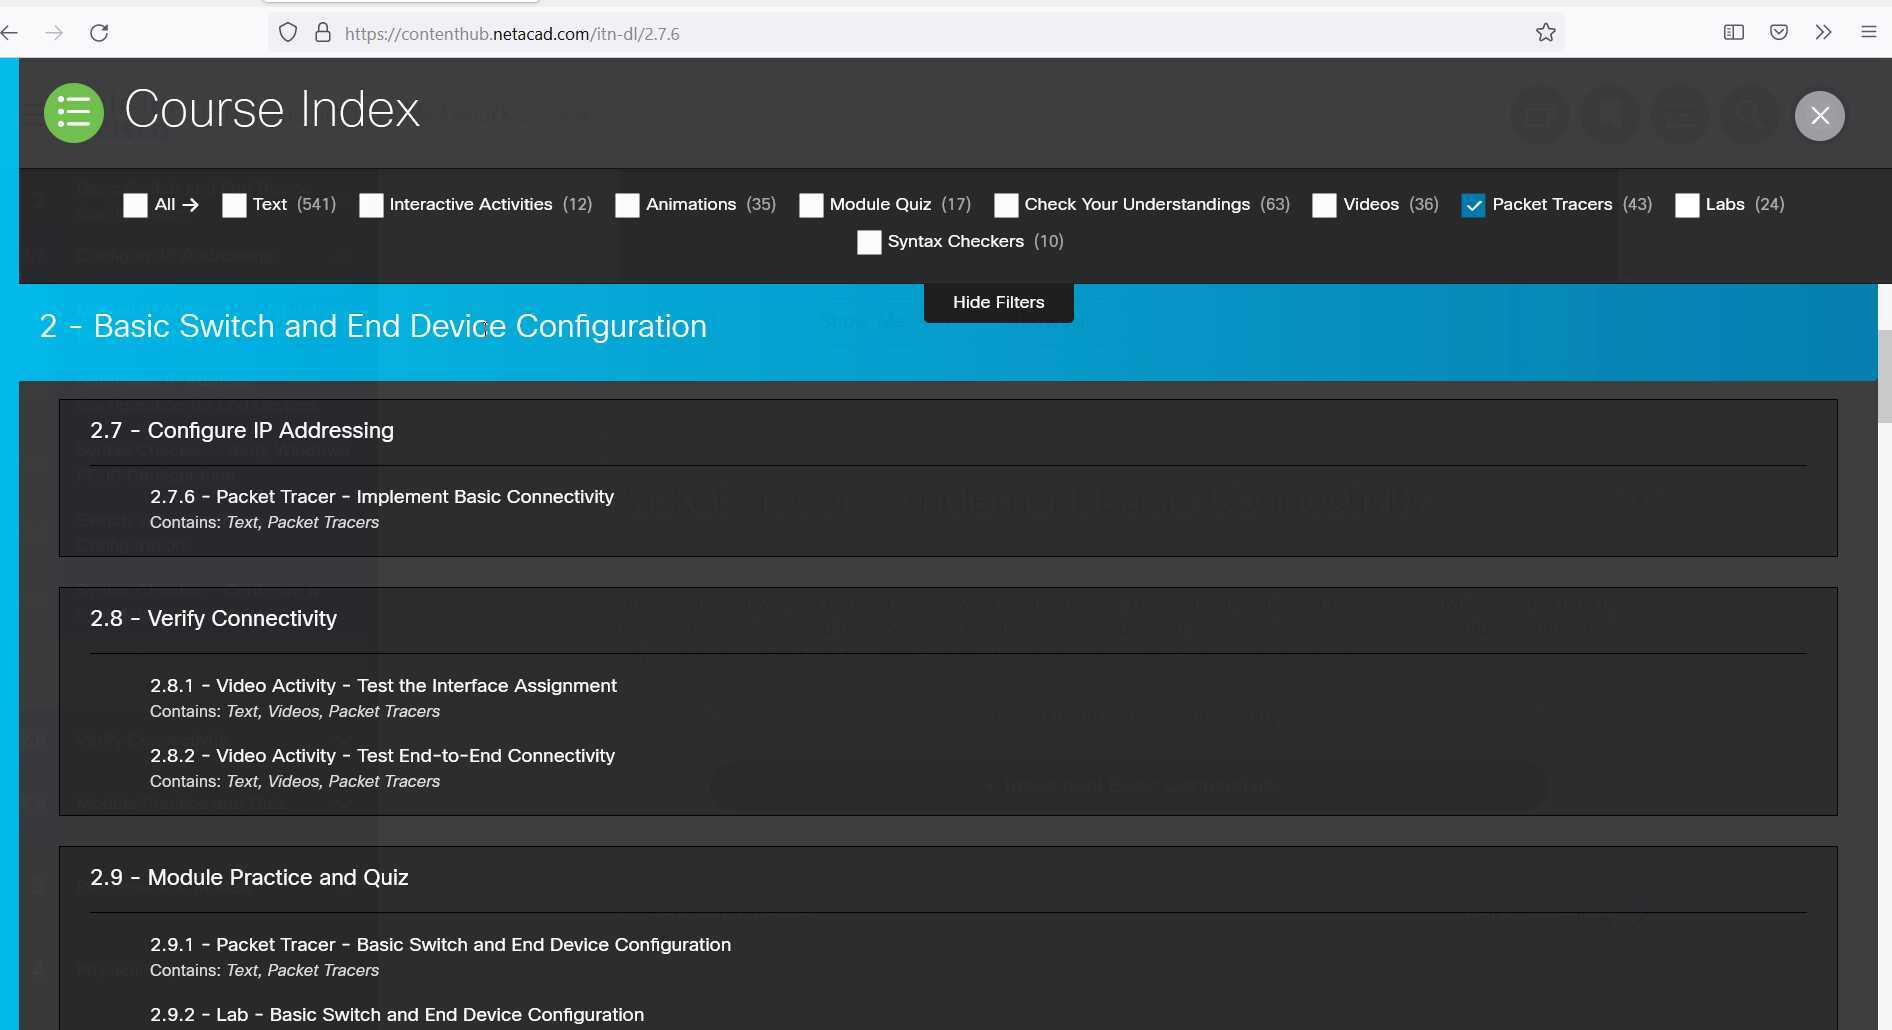The image size is (1892, 1030).
Task: Reload the current page
Action: [99, 32]
